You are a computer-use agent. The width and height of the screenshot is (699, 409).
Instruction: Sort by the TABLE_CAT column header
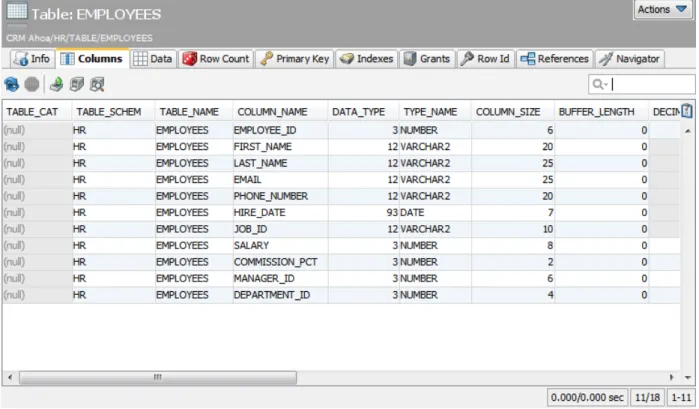[x=37, y=112]
